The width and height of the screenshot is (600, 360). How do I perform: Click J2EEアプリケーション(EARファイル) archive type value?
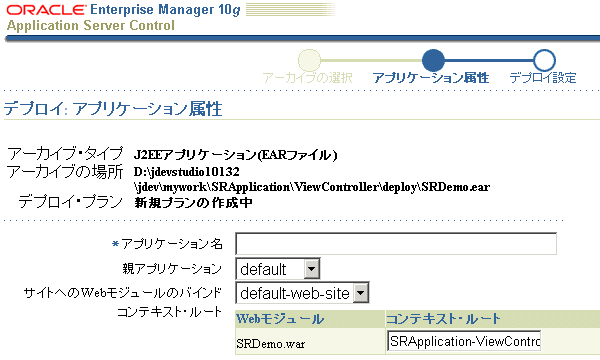(235, 155)
